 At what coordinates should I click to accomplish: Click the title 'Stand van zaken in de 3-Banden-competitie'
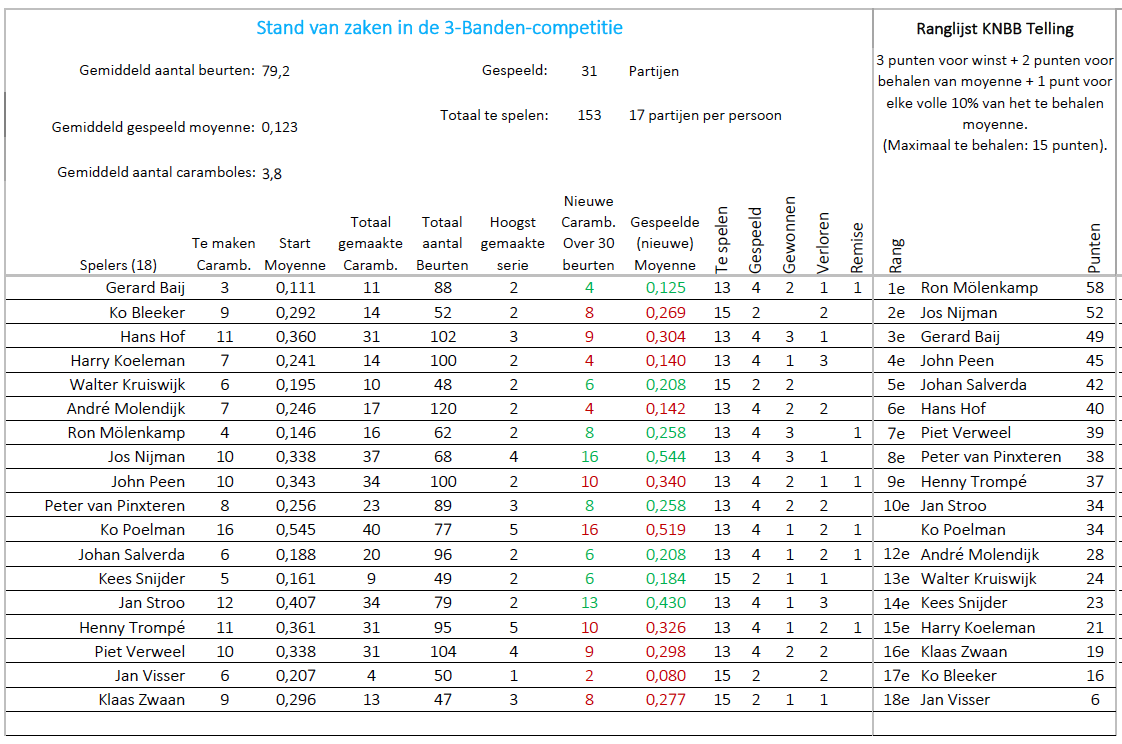click(x=439, y=28)
